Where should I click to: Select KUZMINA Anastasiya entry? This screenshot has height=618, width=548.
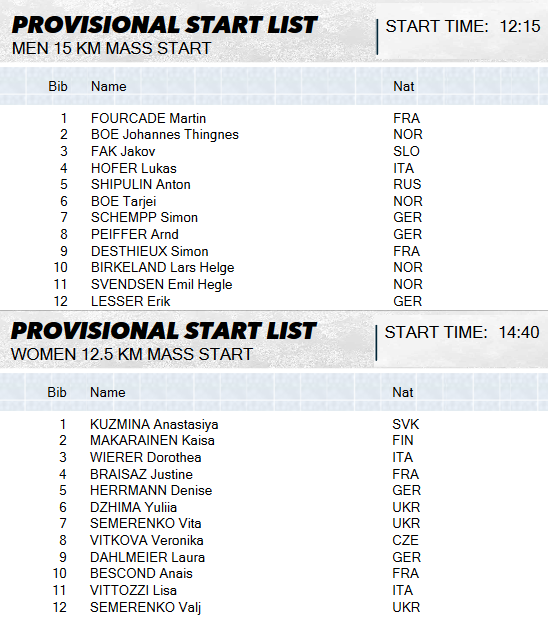point(154,424)
